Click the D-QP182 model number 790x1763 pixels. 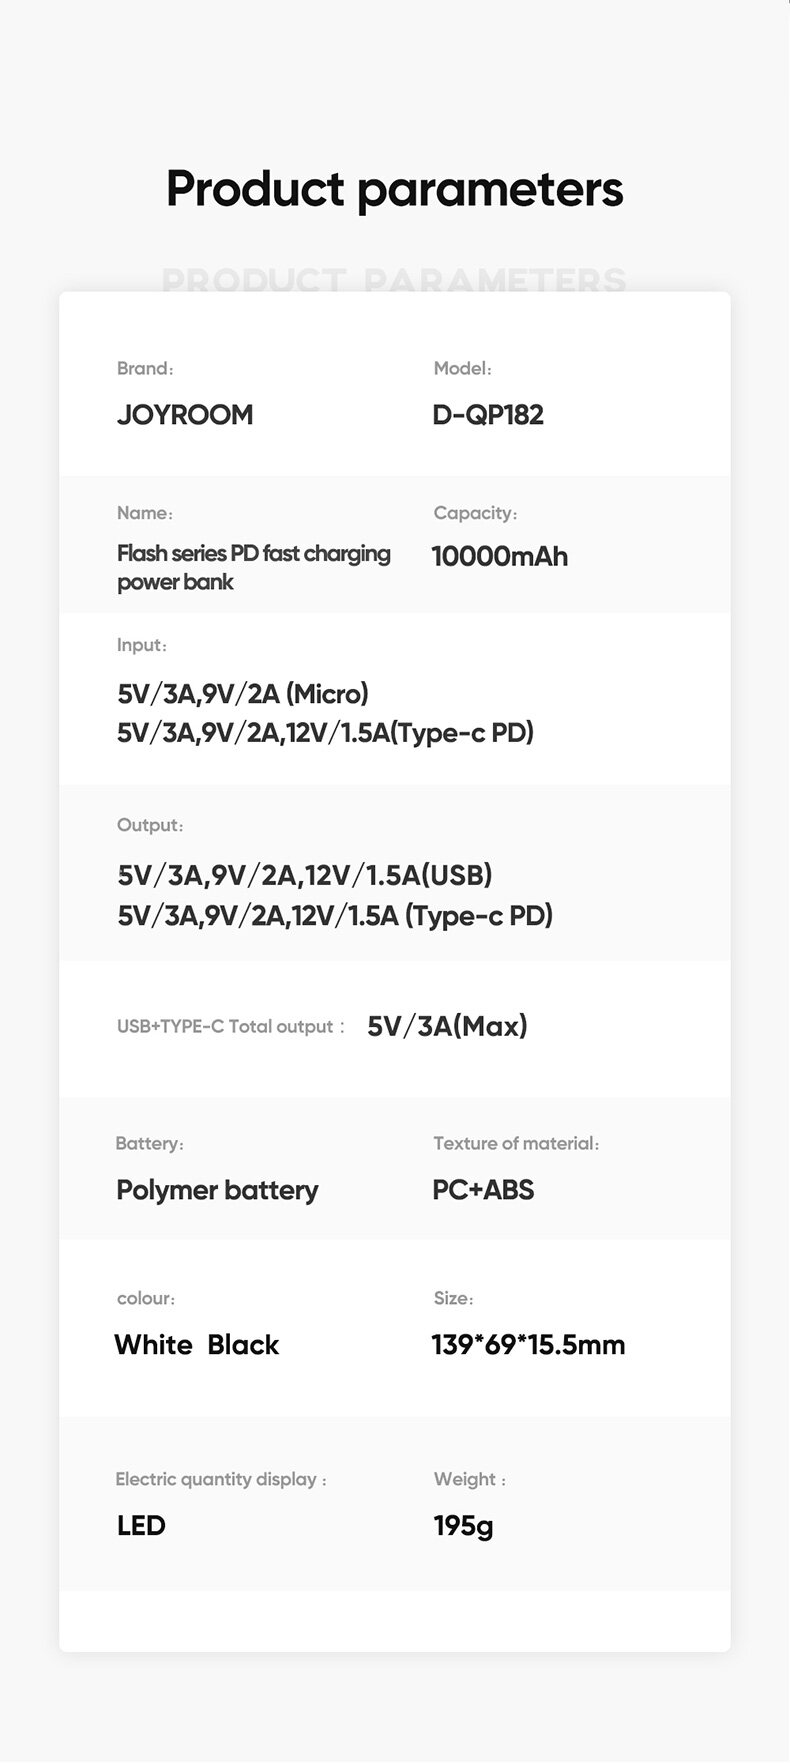pyautogui.click(x=488, y=415)
